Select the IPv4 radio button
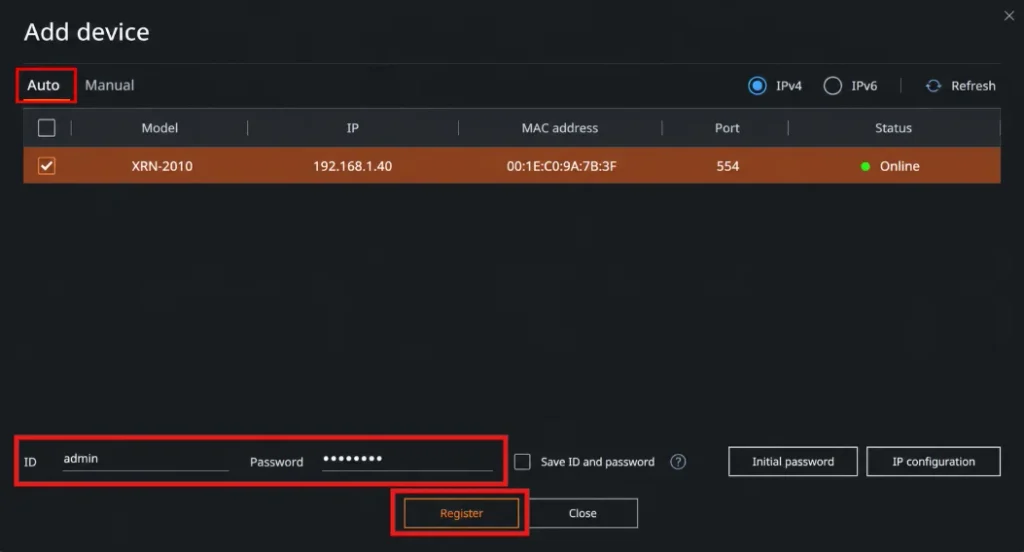 (757, 86)
